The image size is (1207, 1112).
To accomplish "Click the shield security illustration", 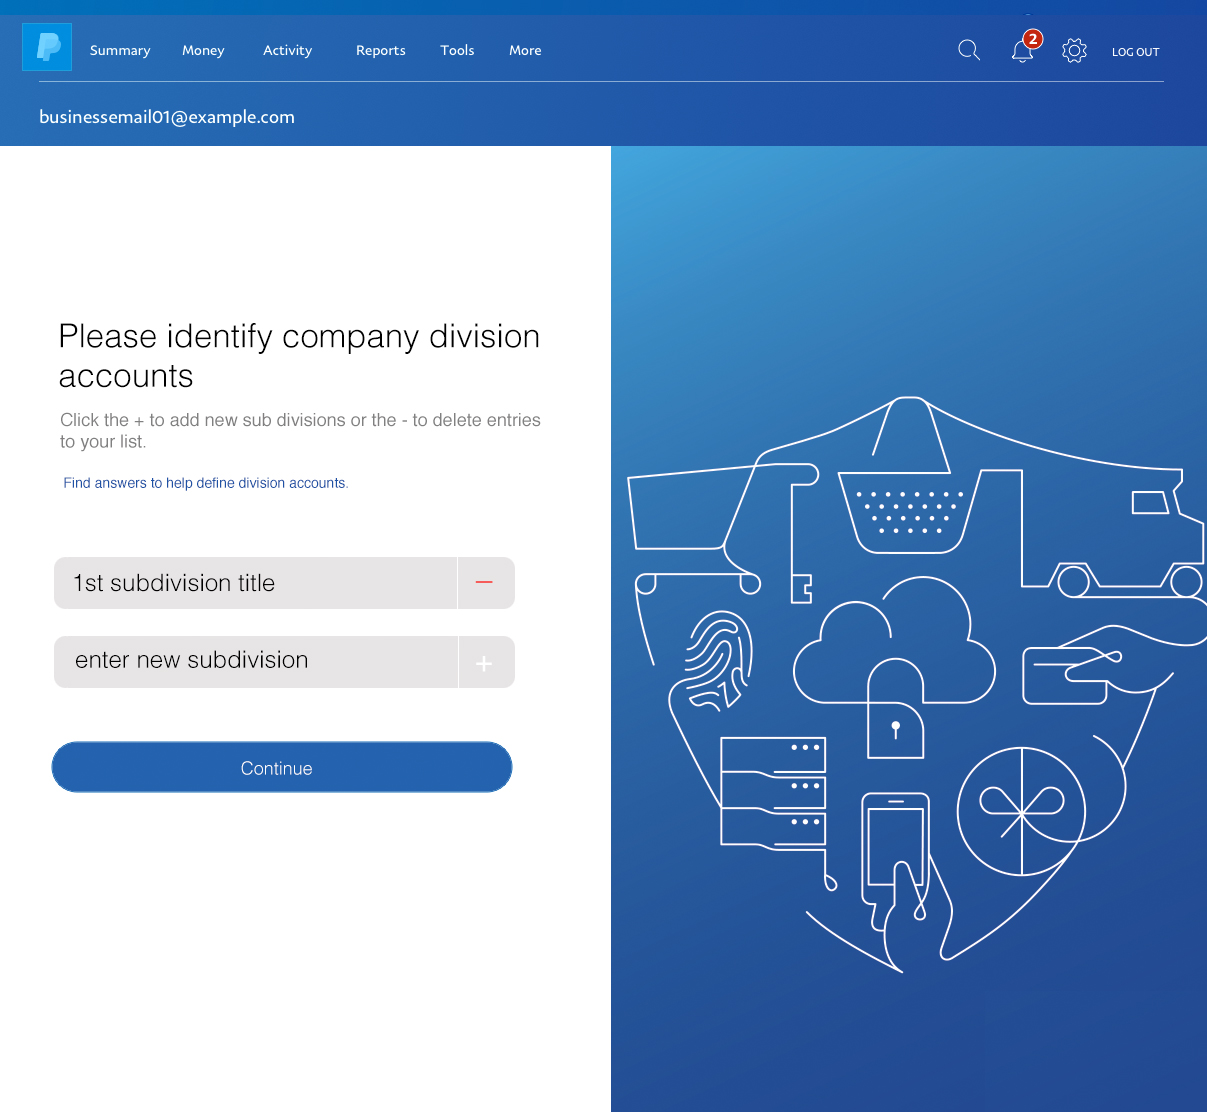I will point(910,680).
